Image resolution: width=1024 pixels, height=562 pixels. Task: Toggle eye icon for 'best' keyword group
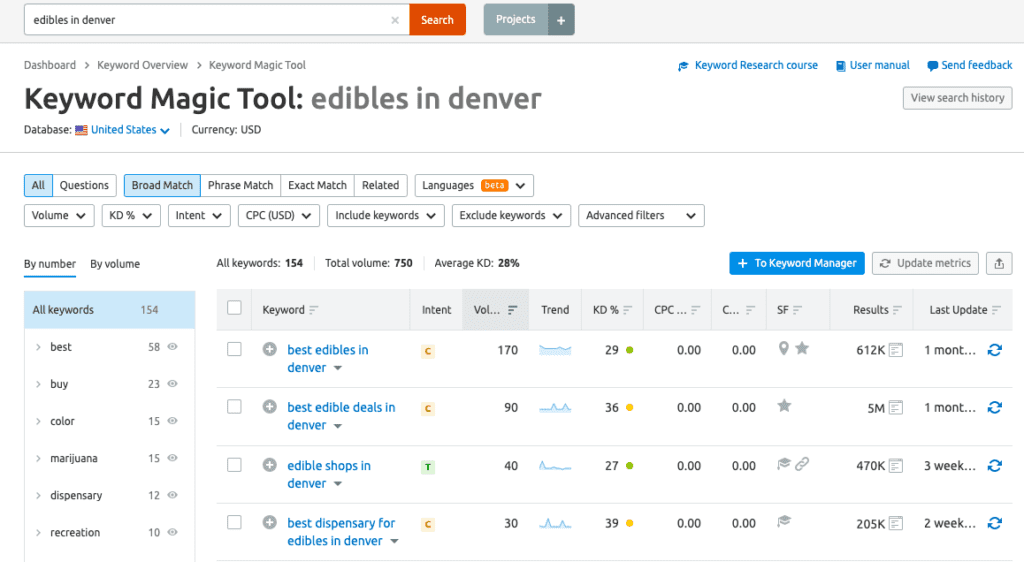click(173, 347)
